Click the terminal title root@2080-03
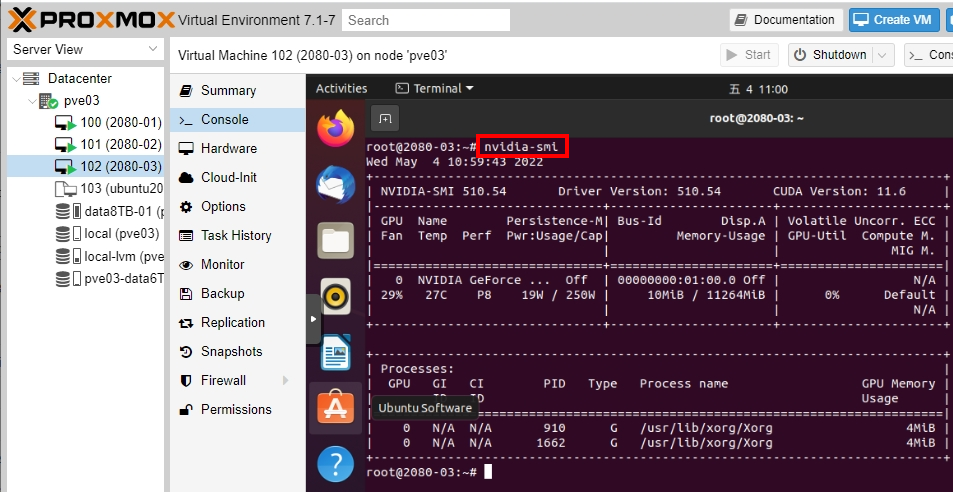Image resolution: width=953 pixels, height=492 pixels. (x=757, y=118)
